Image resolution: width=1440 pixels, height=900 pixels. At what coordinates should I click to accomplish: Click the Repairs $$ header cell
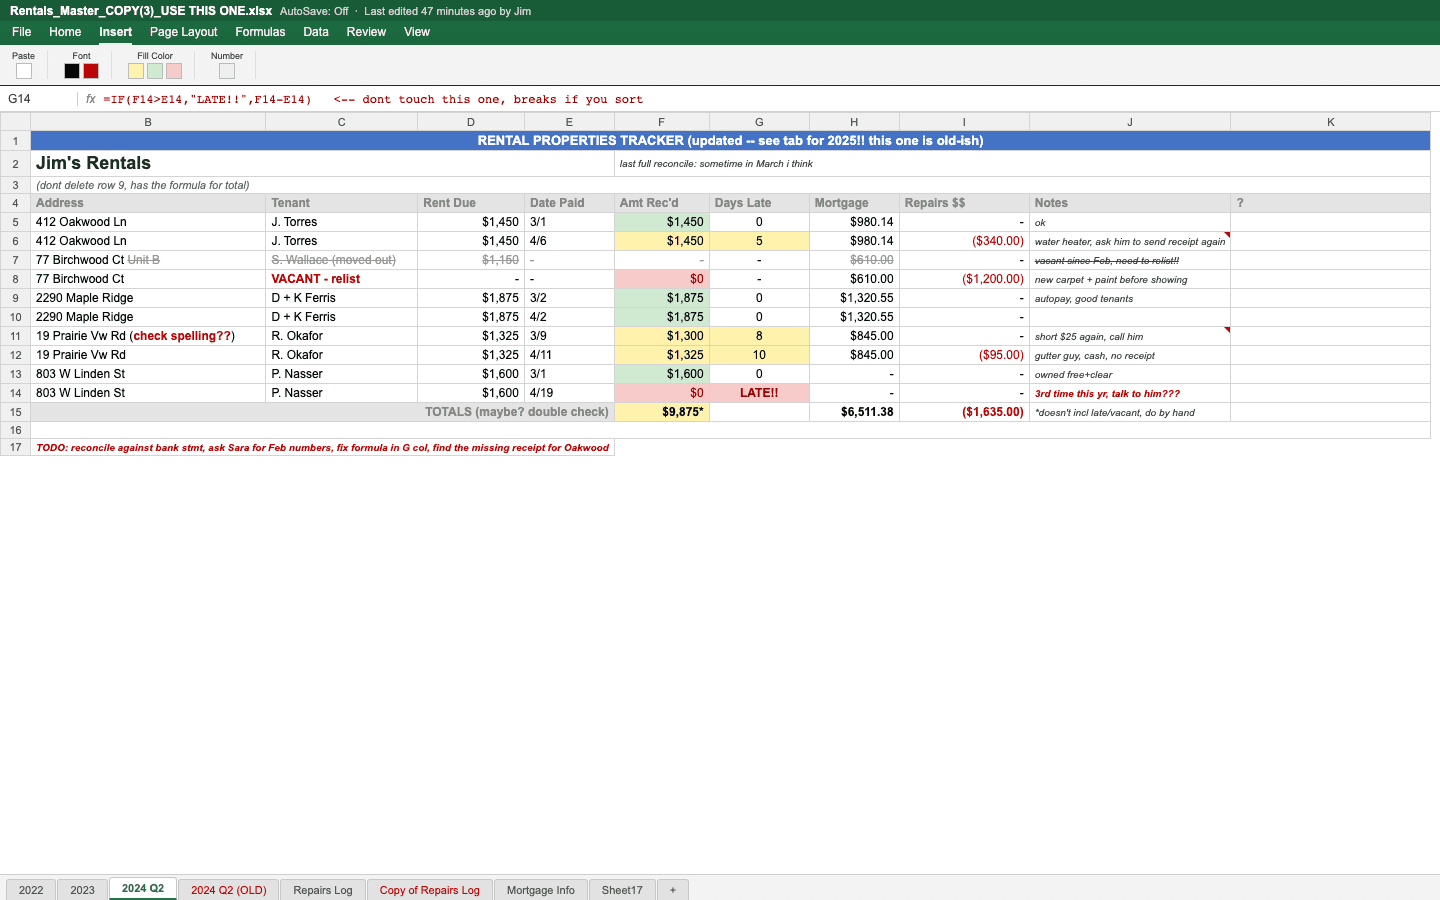(964, 203)
